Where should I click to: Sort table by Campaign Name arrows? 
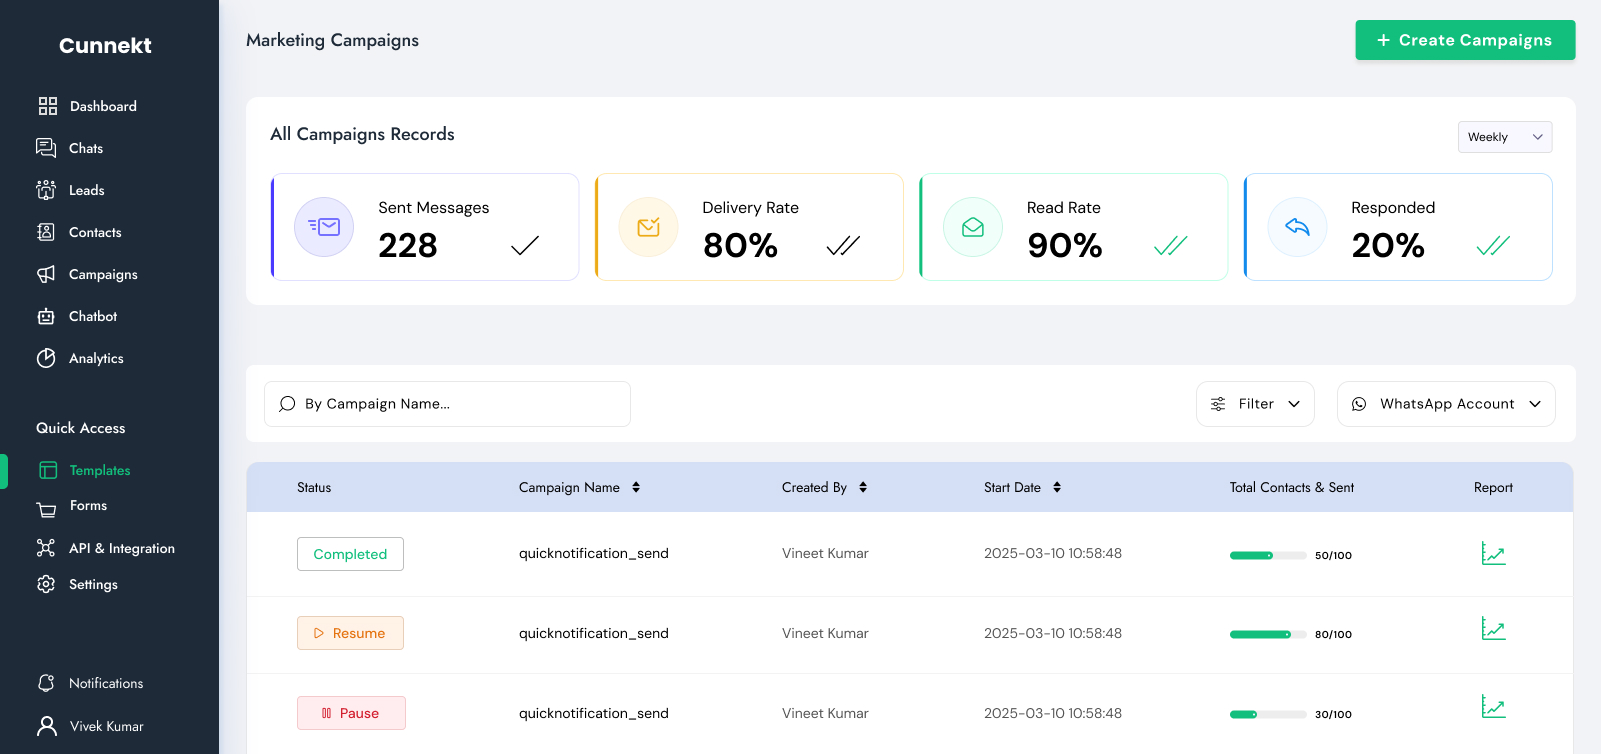click(x=636, y=487)
